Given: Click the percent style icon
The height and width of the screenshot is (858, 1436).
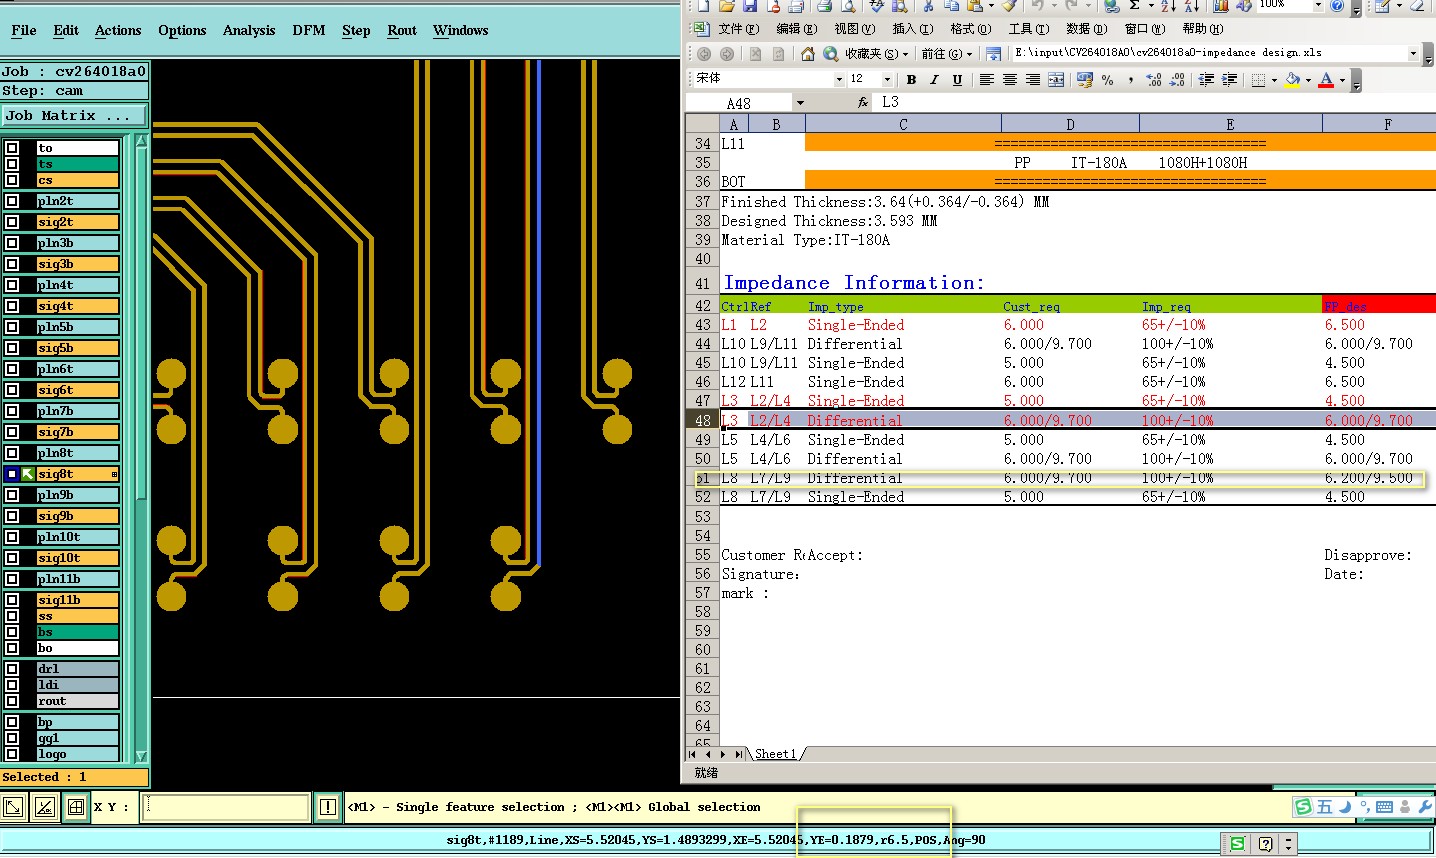Looking at the screenshot, I should (1108, 80).
